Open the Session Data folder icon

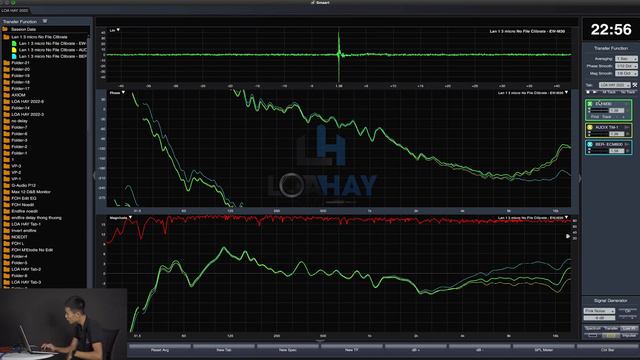[5, 29]
